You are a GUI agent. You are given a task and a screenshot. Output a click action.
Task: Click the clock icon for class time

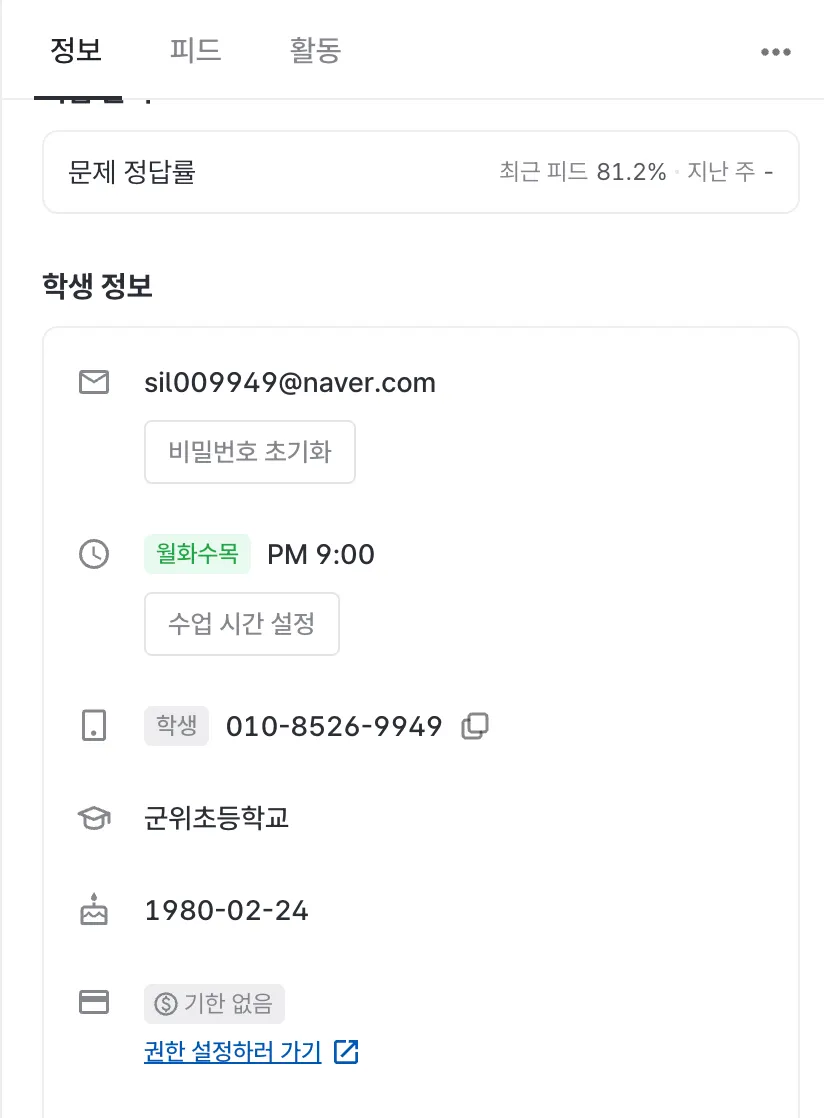click(x=94, y=554)
